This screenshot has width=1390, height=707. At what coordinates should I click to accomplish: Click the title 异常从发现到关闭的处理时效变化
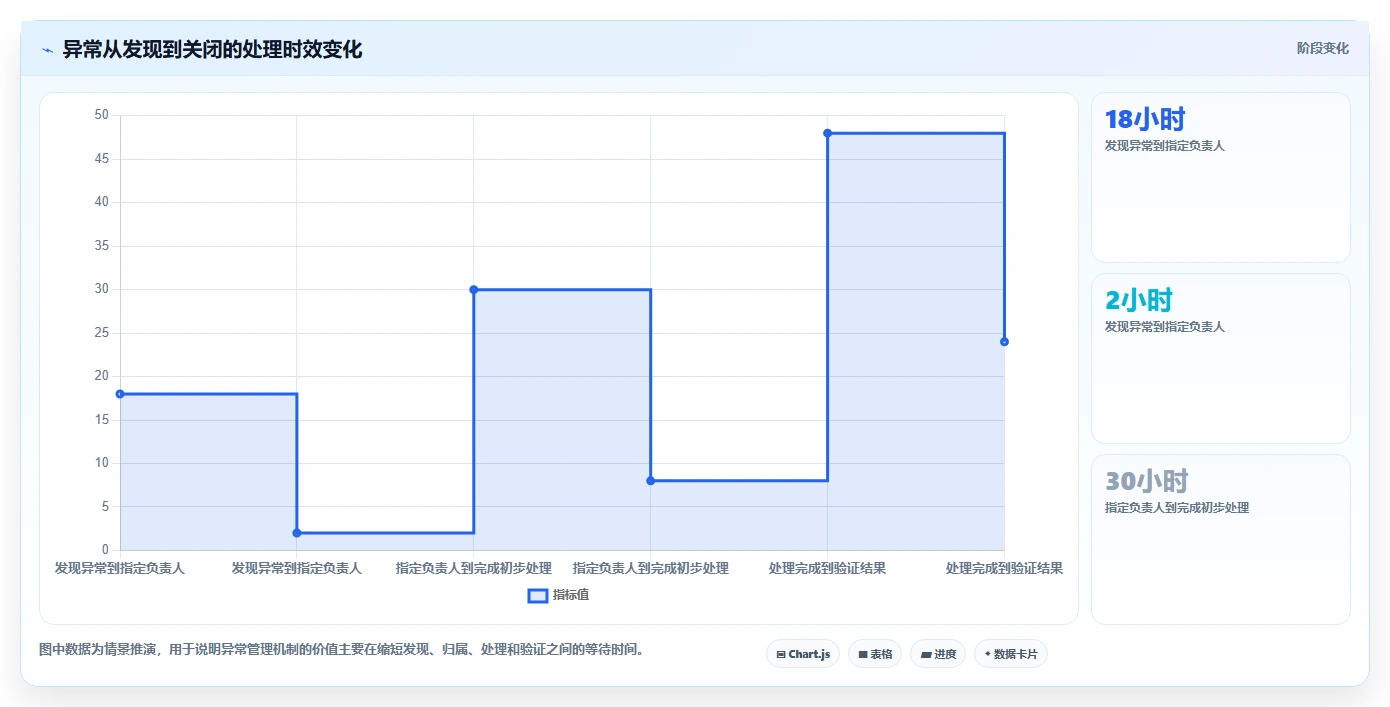[x=212, y=49]
